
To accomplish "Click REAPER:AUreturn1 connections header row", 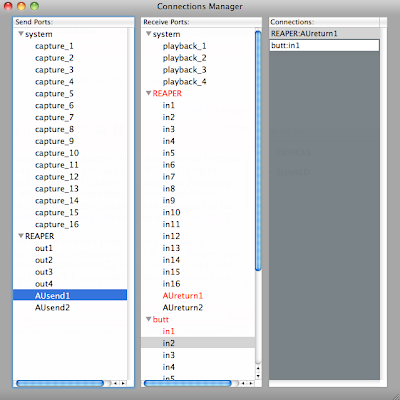I will [x=324, y=34].
